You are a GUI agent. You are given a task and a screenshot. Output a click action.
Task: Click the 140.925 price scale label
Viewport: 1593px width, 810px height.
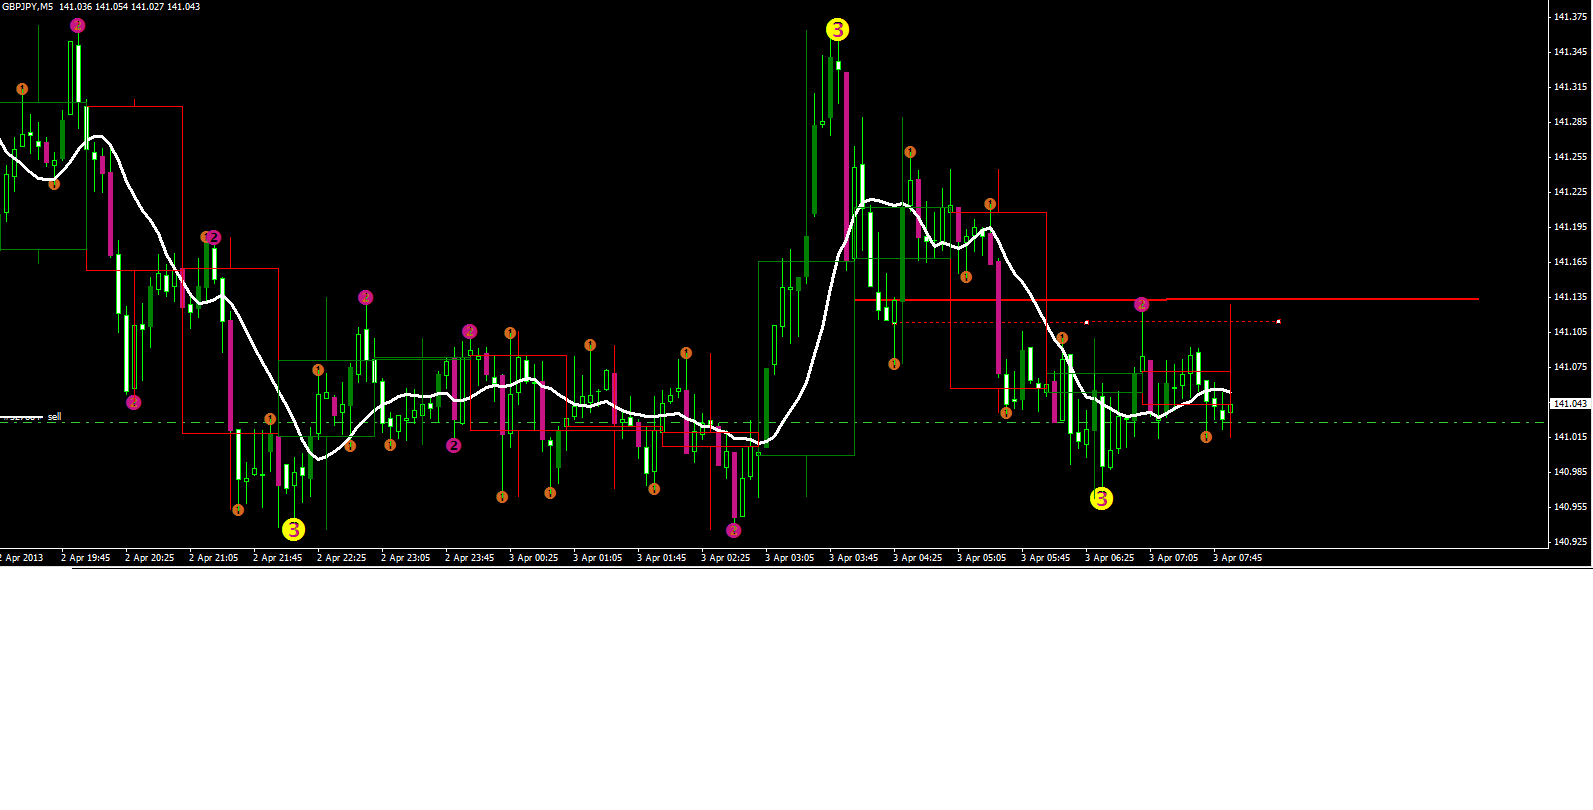(1569, 542)
